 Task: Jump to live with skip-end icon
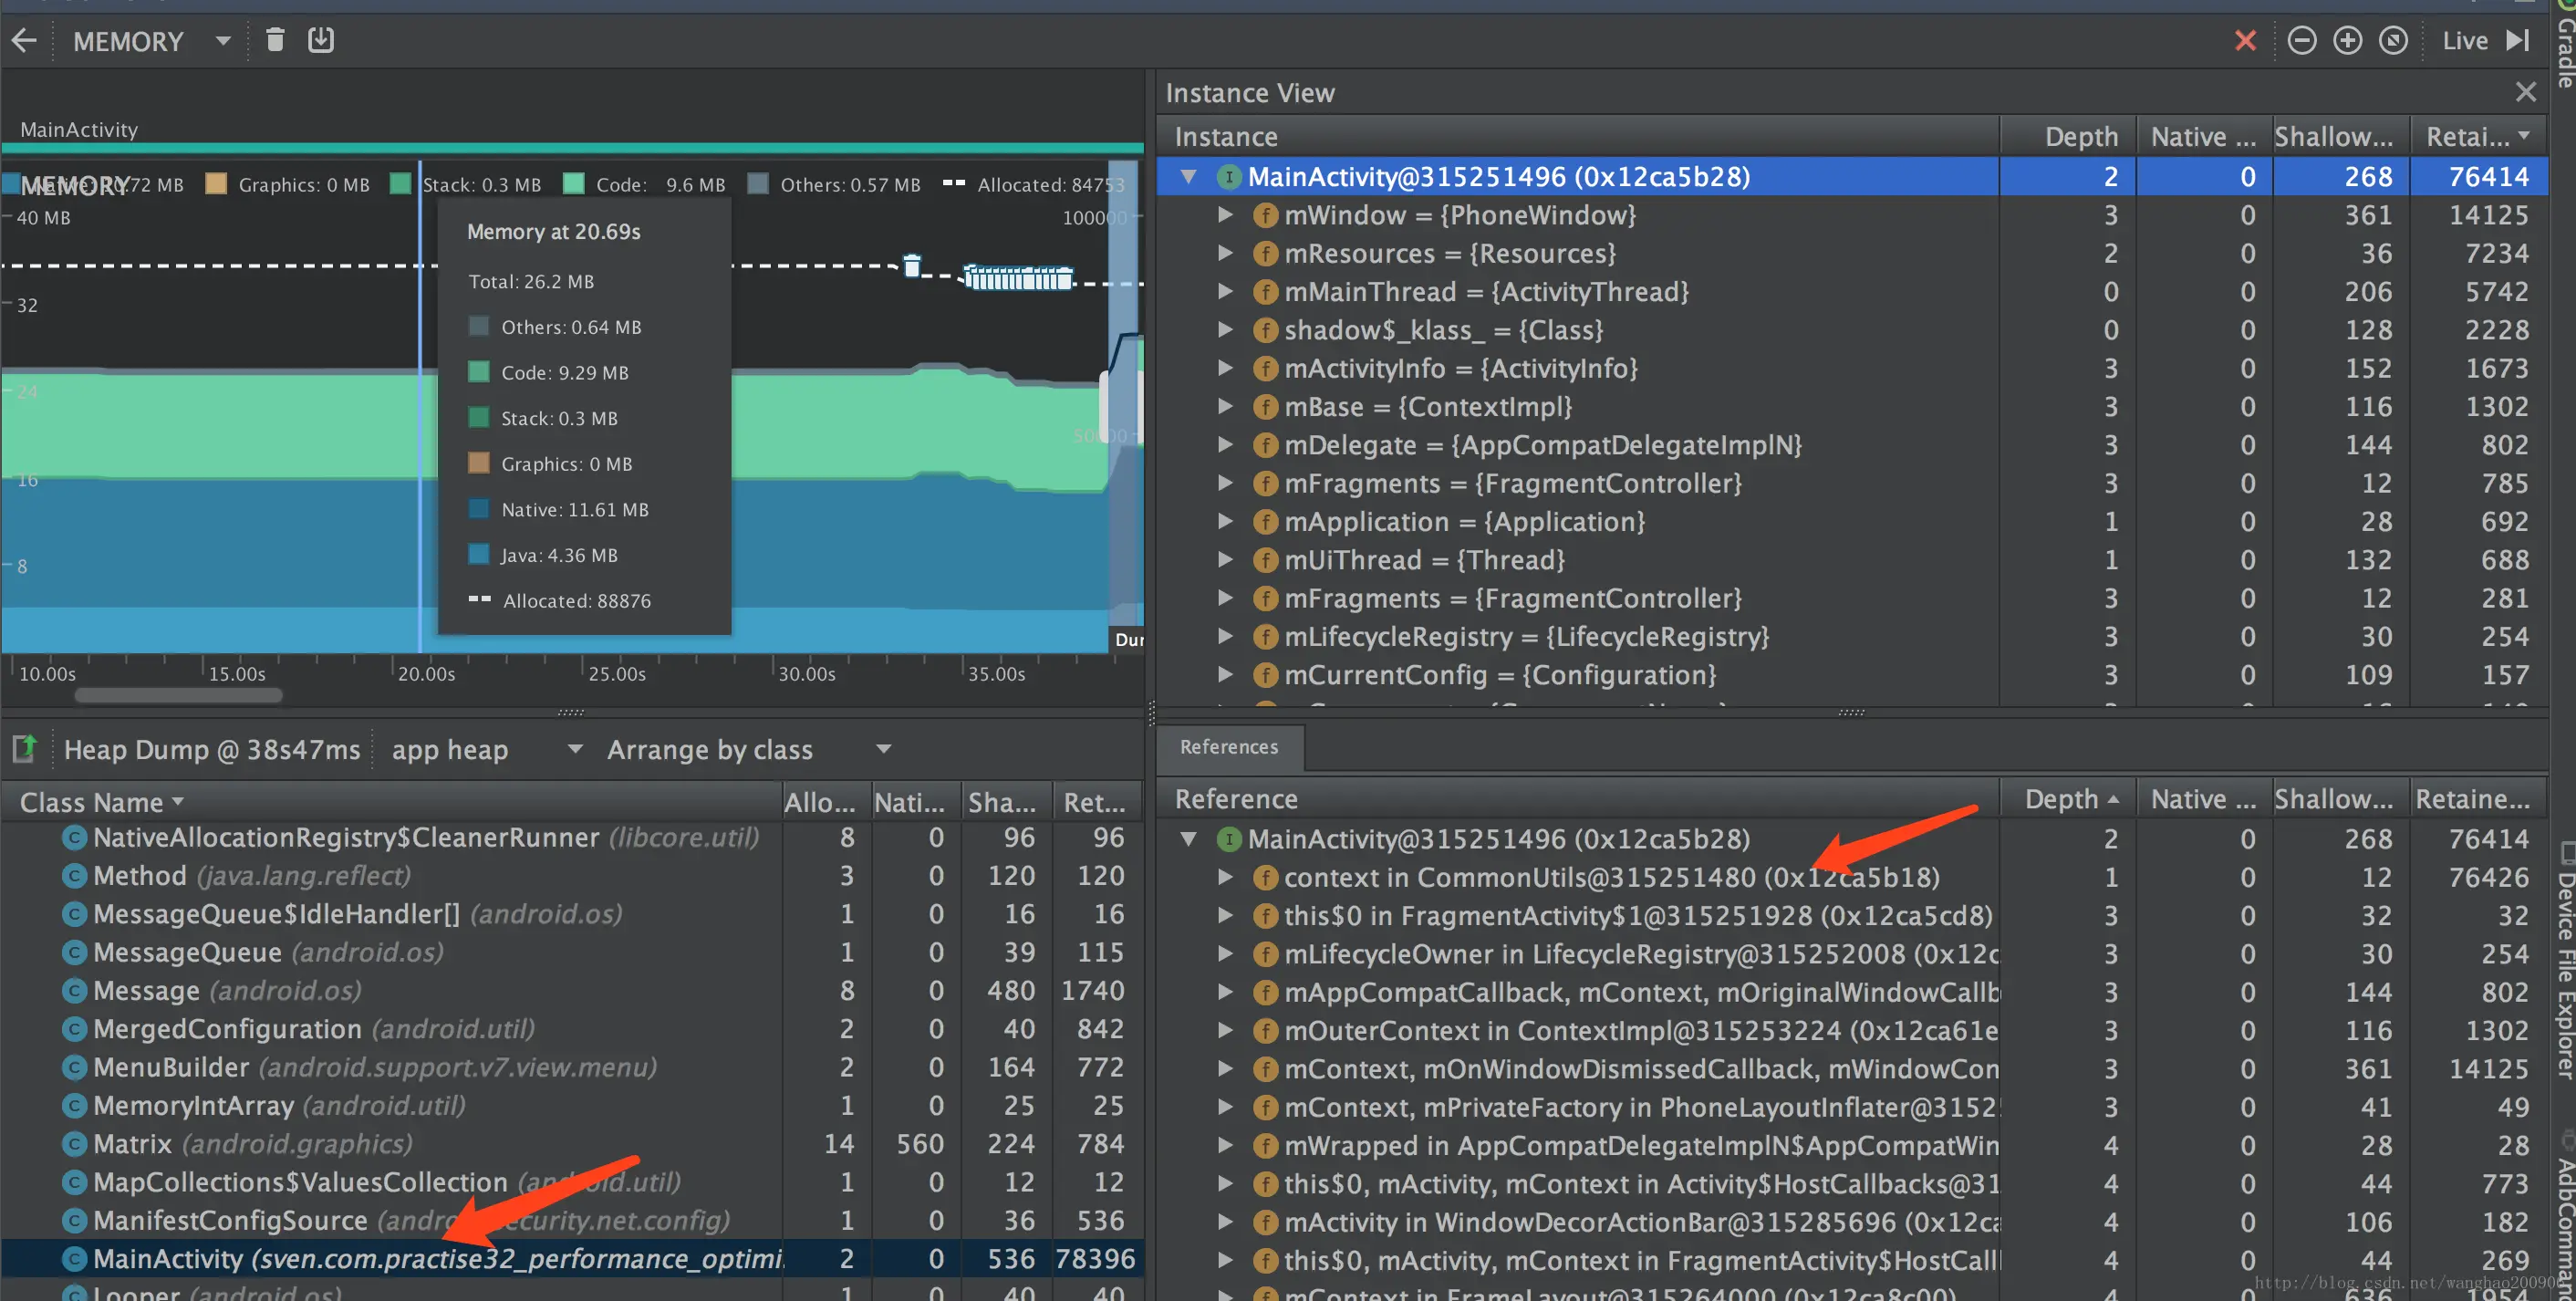pyautogui.click(x=2517, y=41)
